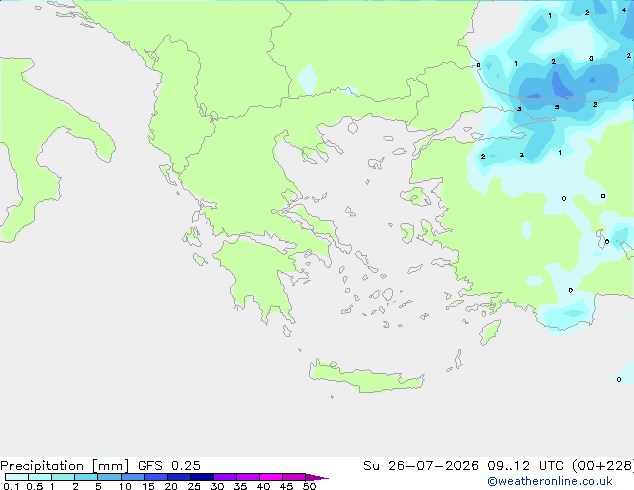Click the island of Crete on the map

tap(366, 378)
